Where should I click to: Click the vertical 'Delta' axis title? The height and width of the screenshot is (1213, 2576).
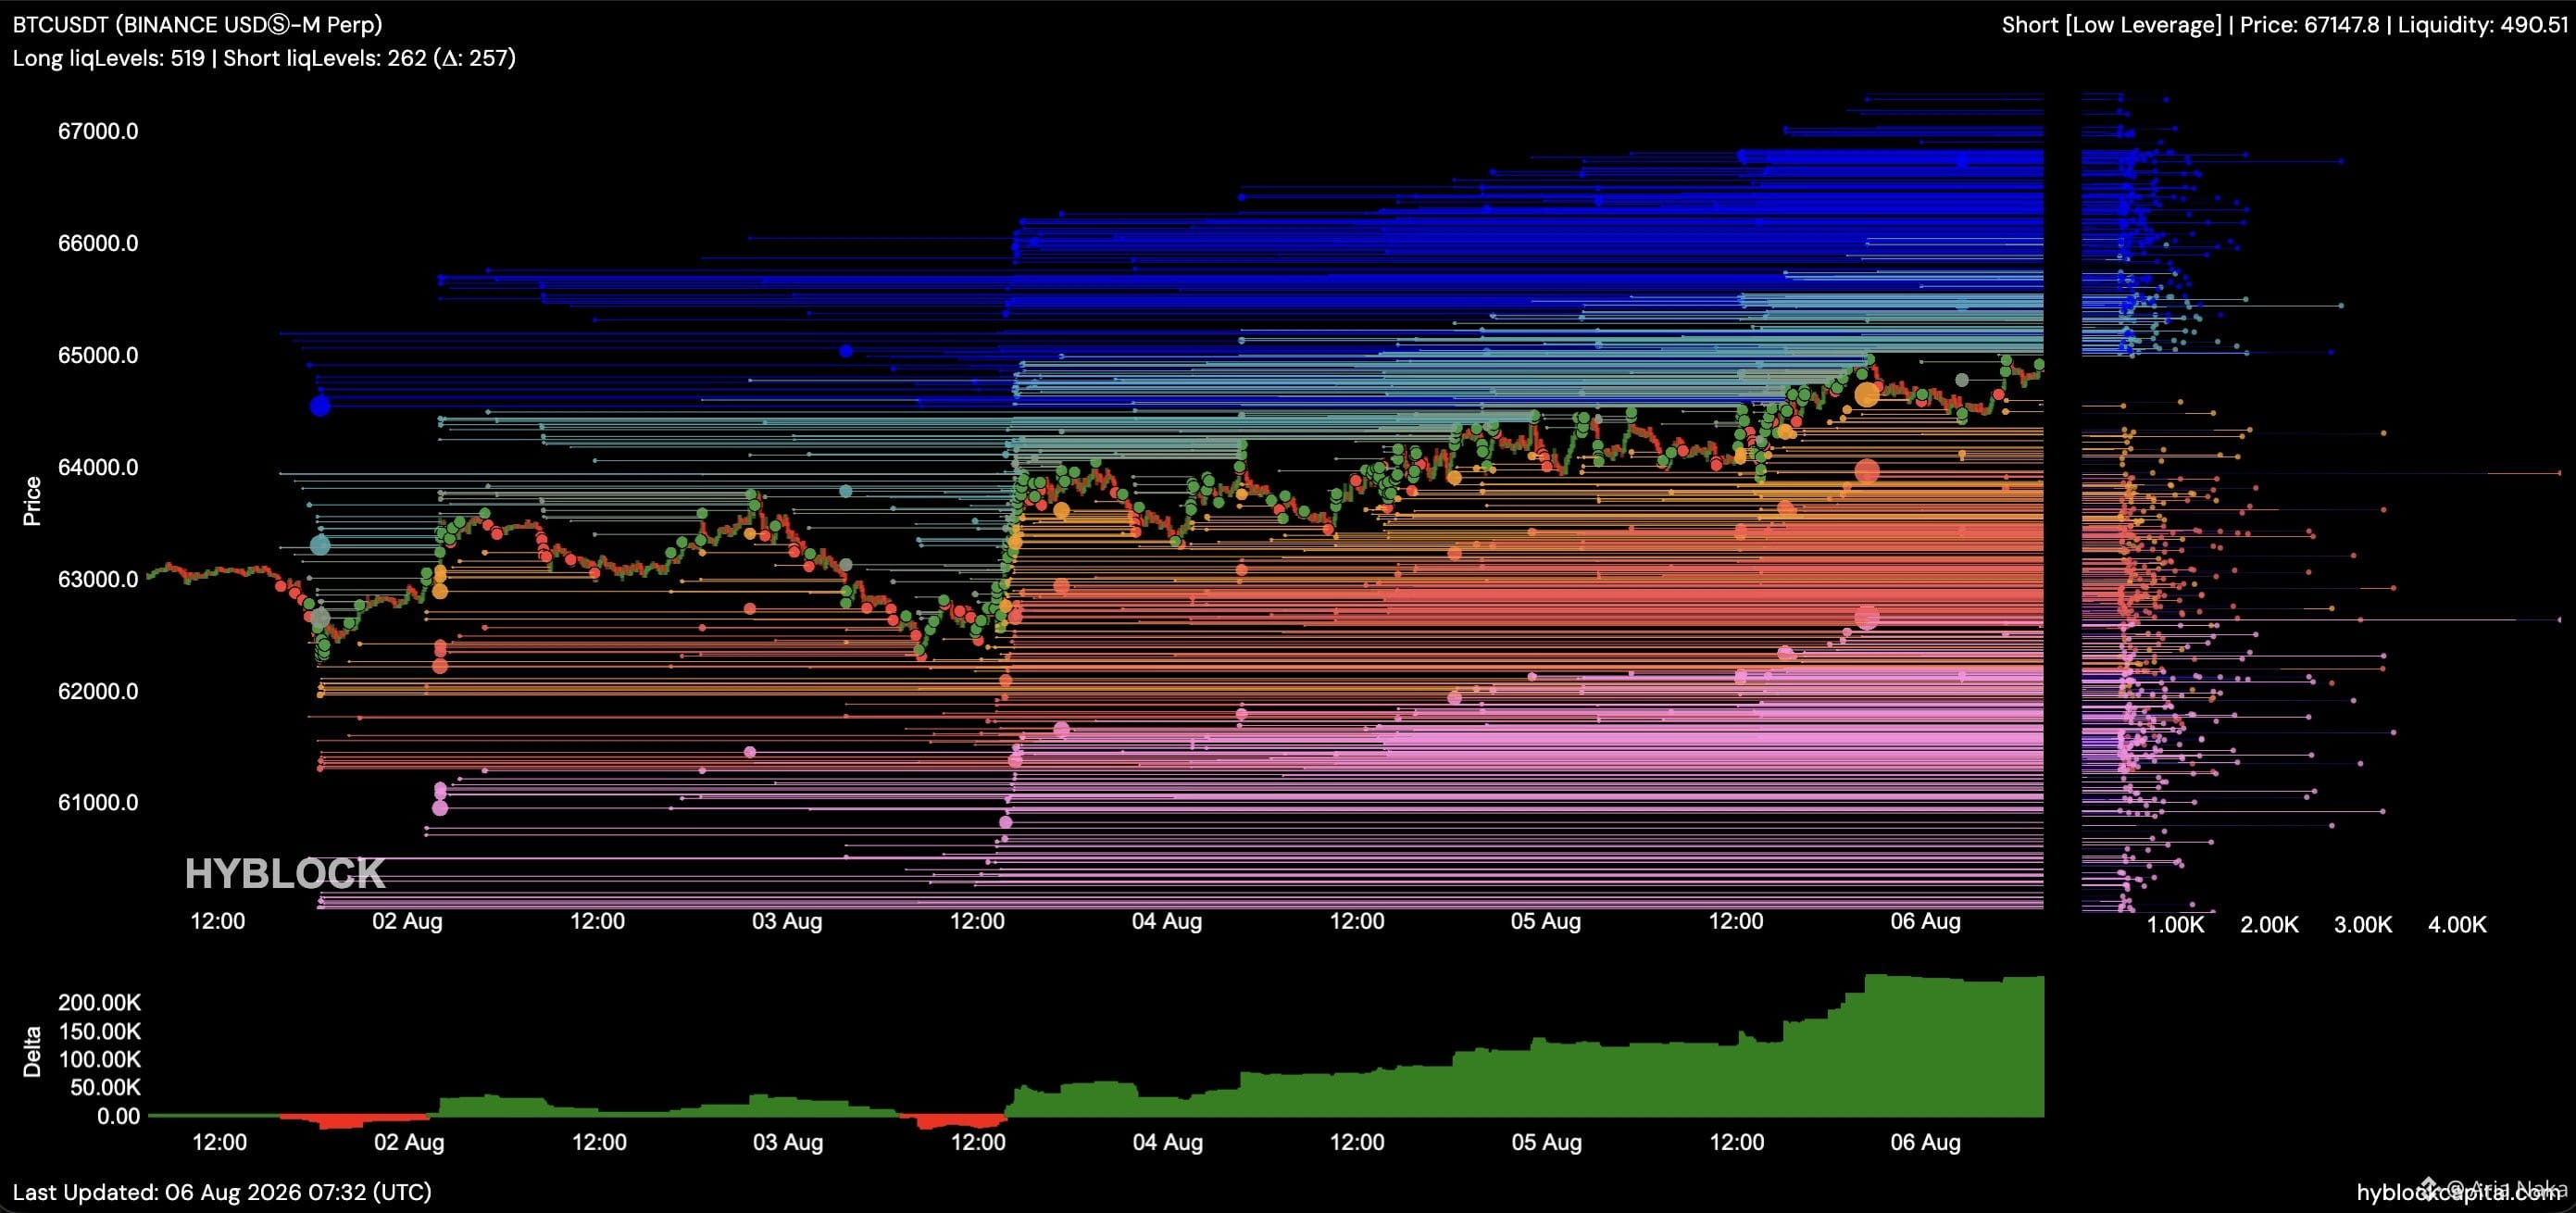(x=32, y=1051)
